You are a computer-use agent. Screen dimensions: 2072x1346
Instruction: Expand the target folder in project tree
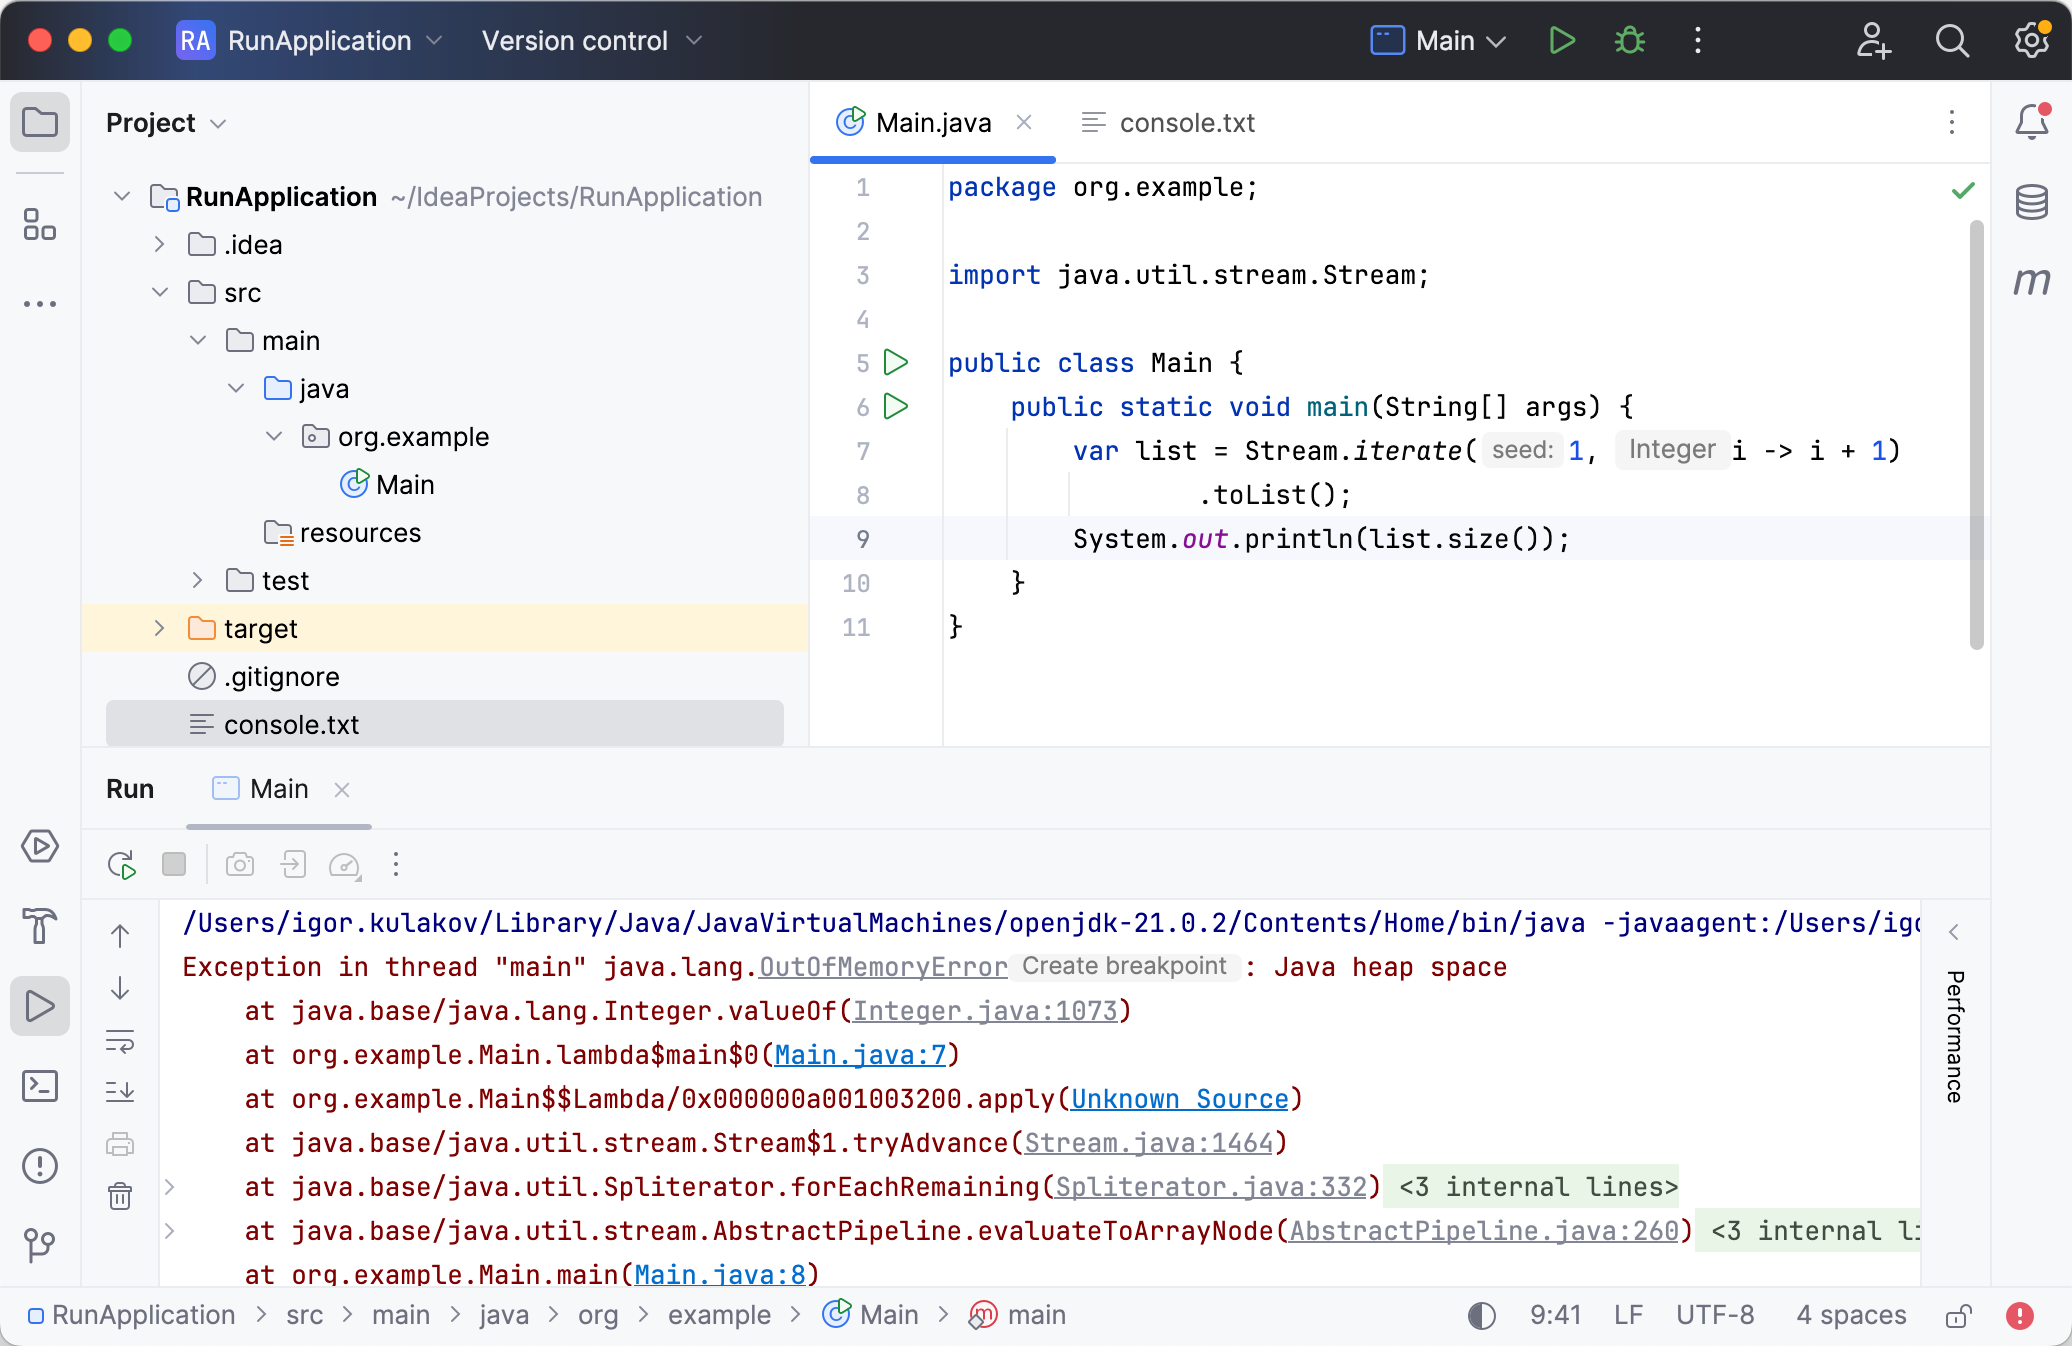[x=159, y=628]
